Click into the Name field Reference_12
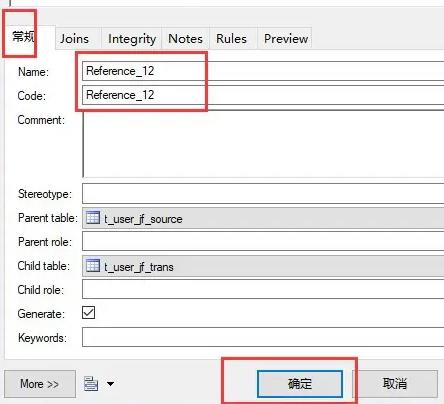Image resolution: width=444 pixels, height=404 pixels. [263, 71]
